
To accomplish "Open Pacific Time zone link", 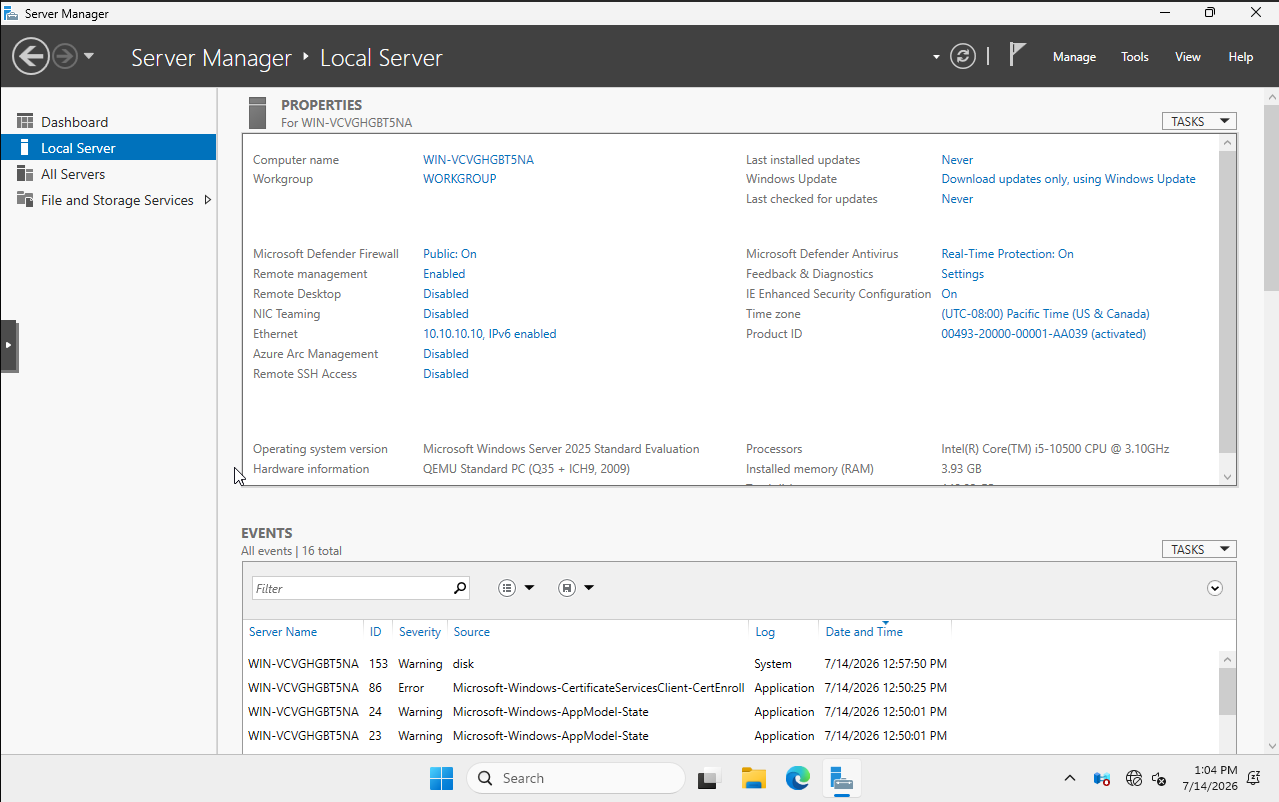I will [x=1045, y=314].
